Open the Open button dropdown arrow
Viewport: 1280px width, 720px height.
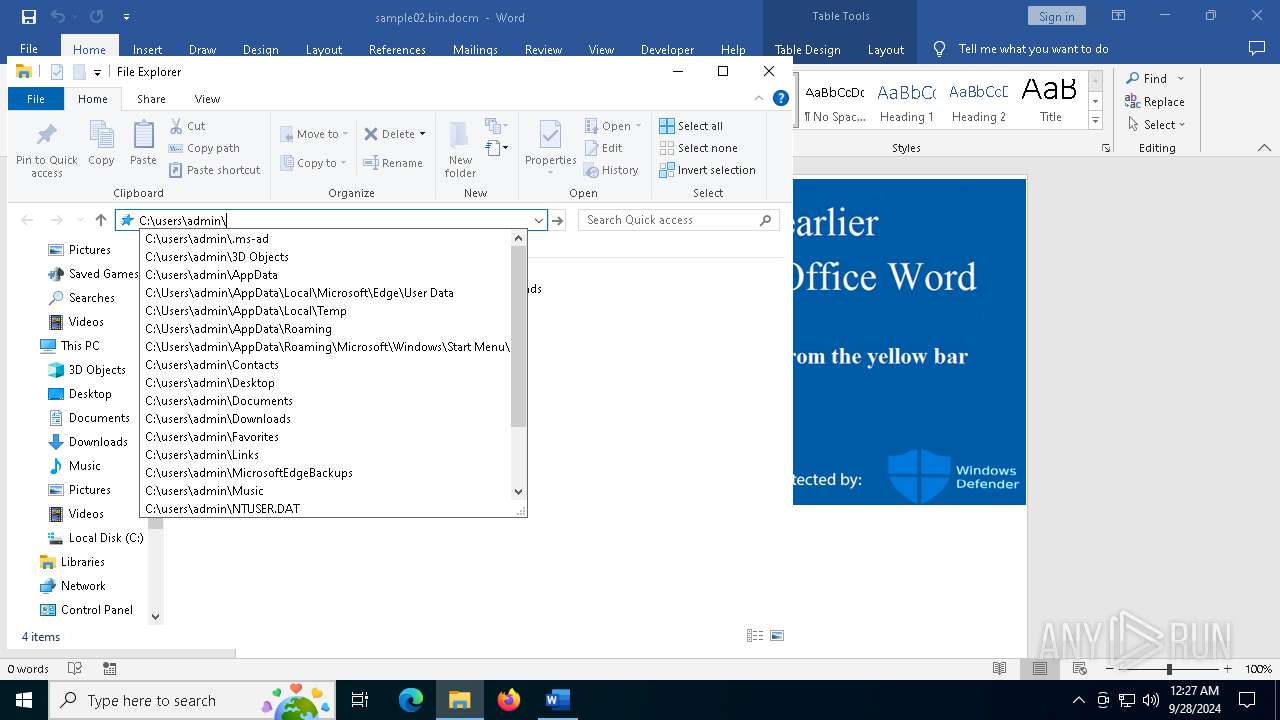(638, 126)
